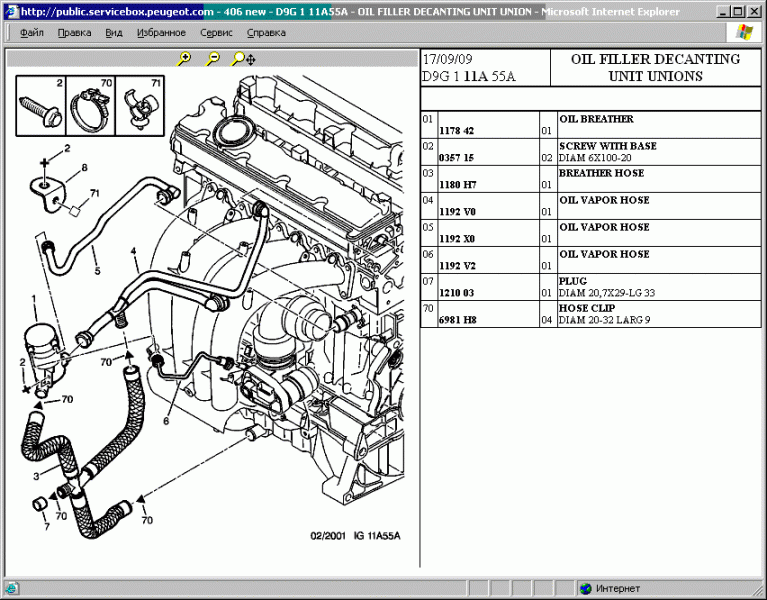Open the Избранное menu
The height and width of the screenshot is (600, 767).
pyautogui.click(x=160, y=32)
